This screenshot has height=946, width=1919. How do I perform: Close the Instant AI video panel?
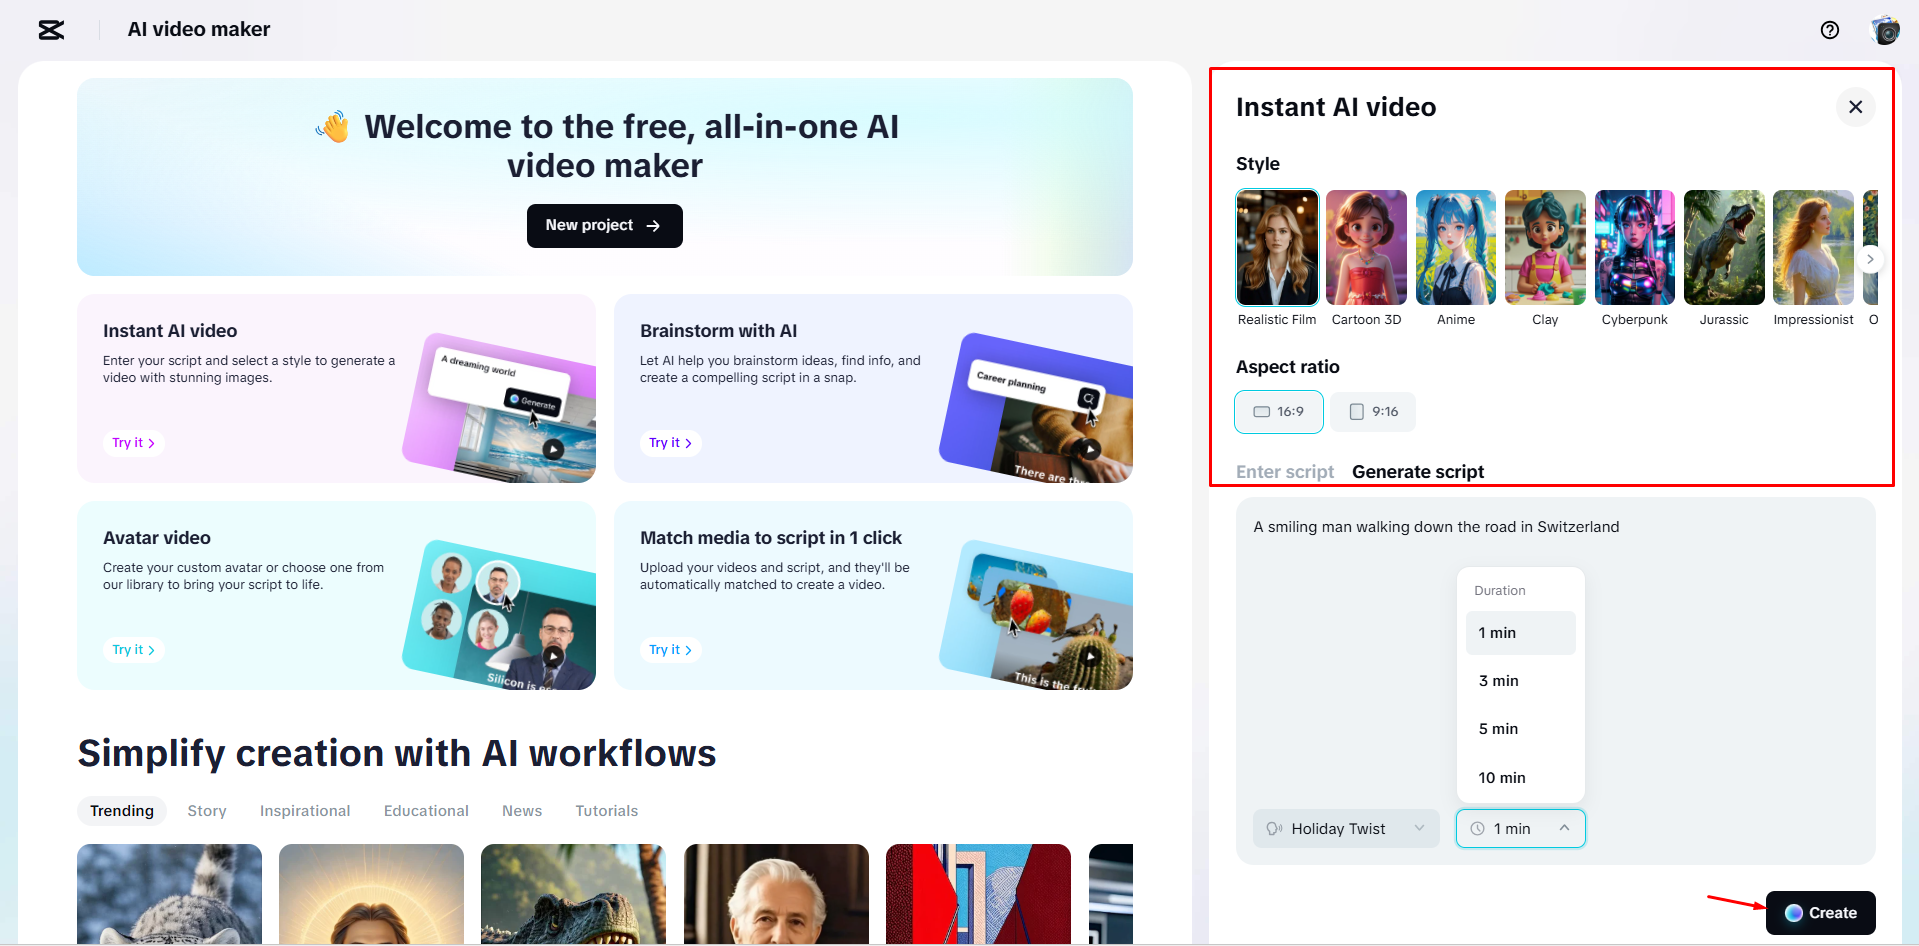[x=1855, y=107]
